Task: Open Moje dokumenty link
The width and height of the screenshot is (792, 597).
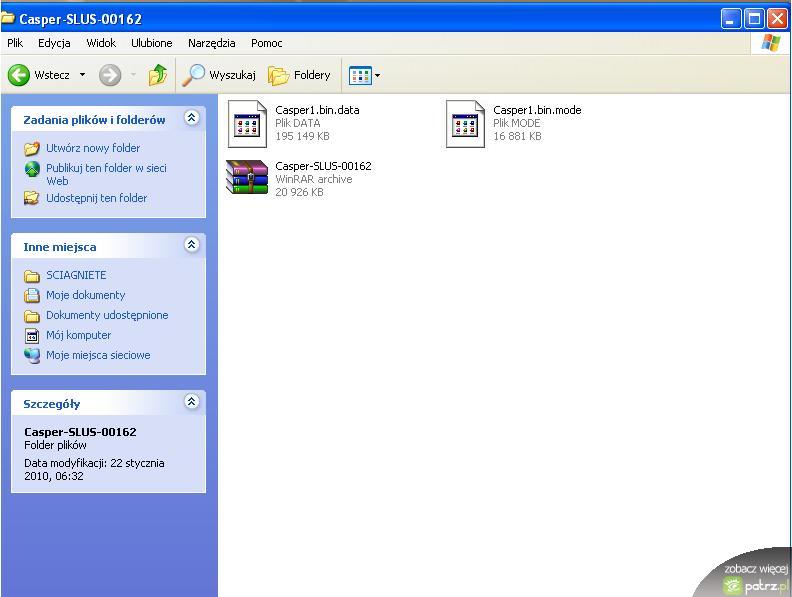Action: coord(85,295)
